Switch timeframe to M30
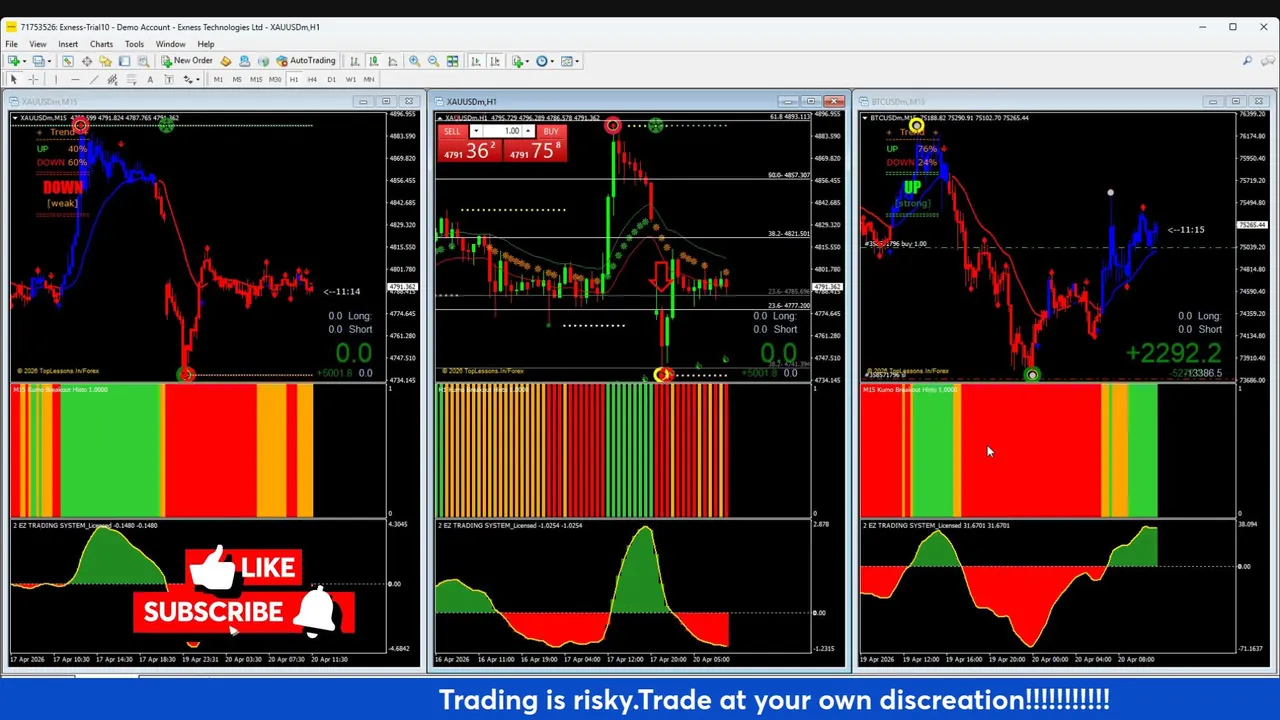 (275, 80)
